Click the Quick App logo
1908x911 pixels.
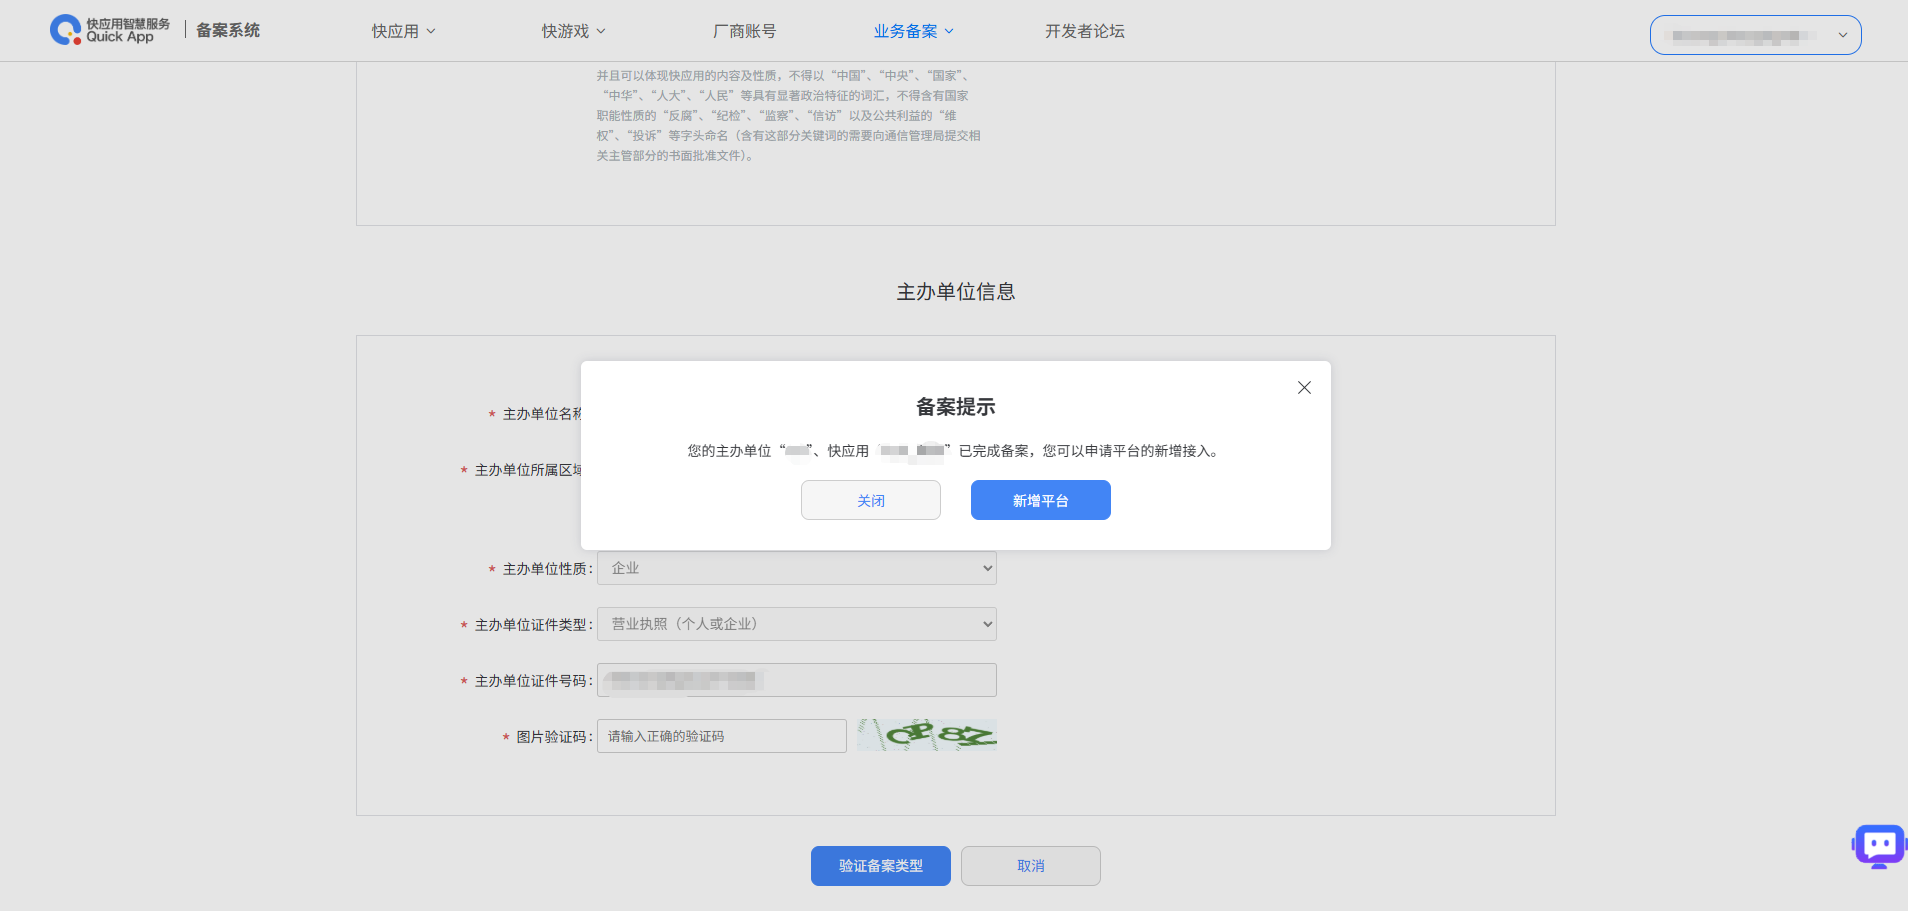pyautogui.click(x=110, y=30)
